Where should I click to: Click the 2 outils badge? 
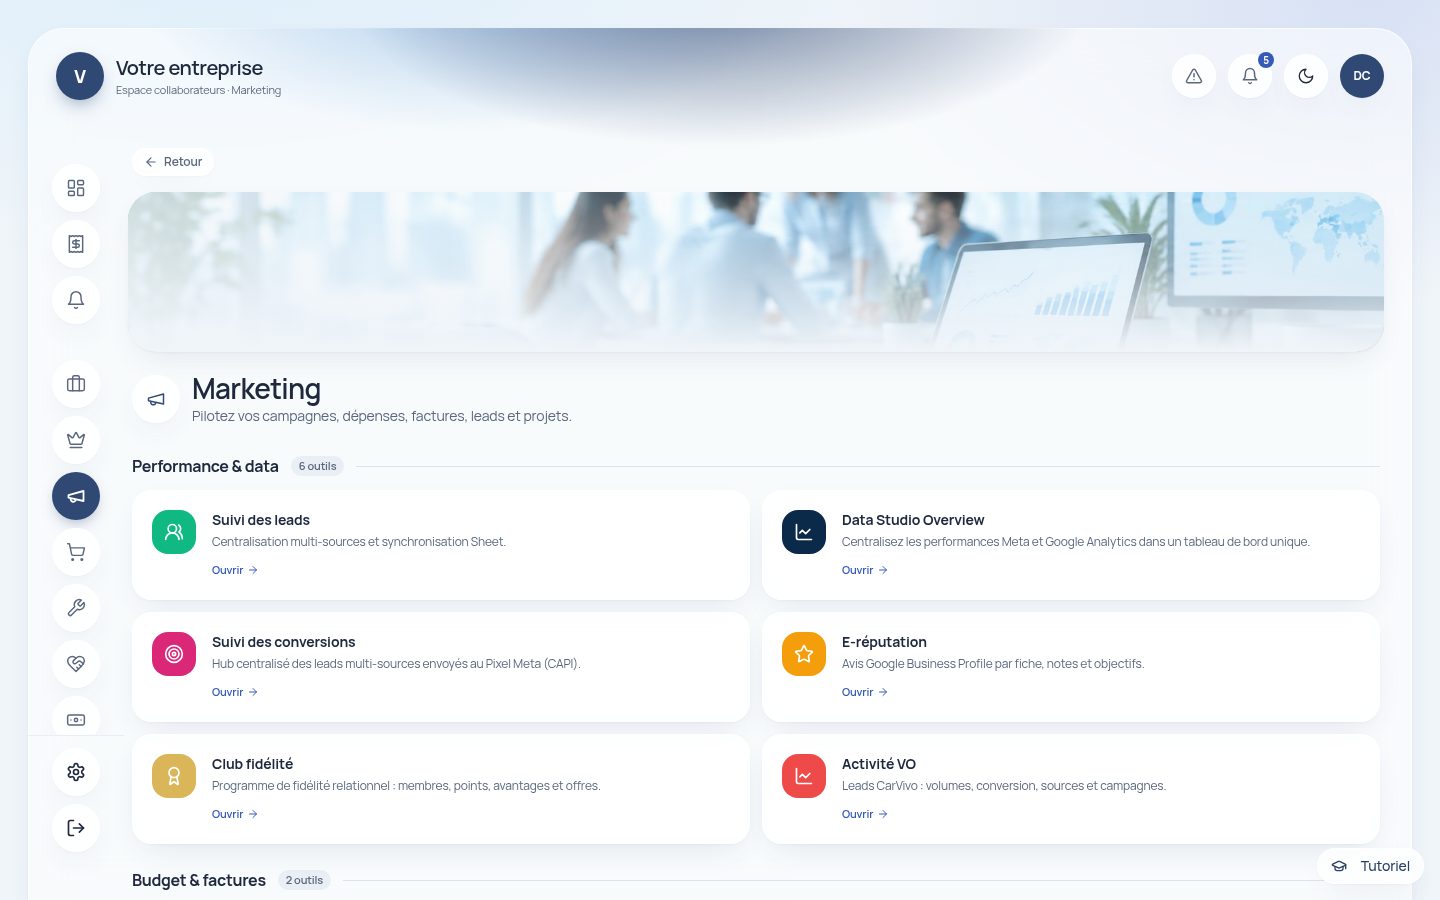304,880
